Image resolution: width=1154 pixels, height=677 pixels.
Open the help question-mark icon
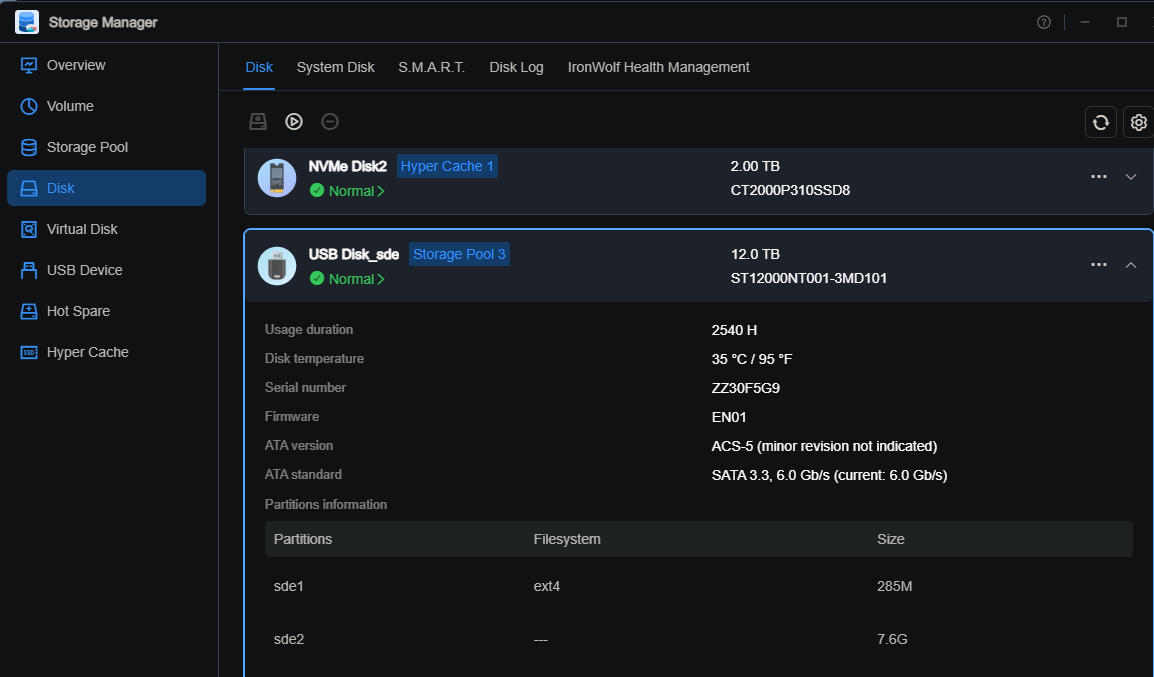tap(1044, 22)
